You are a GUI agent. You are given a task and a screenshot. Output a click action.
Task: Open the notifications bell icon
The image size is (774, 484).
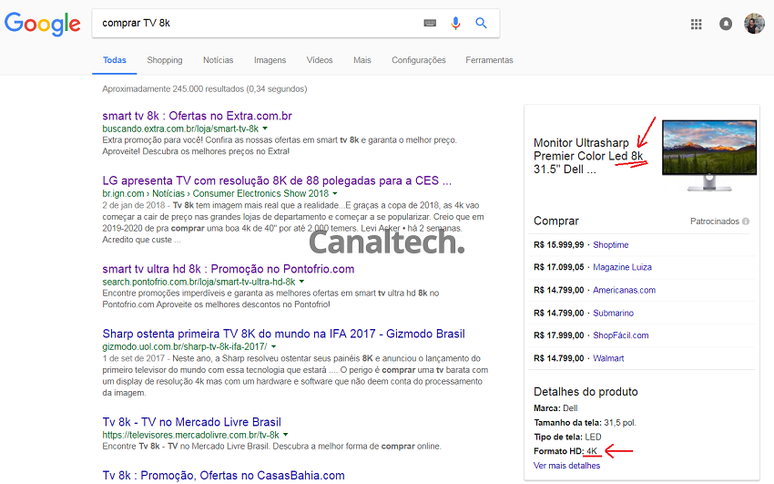(726, 24)
